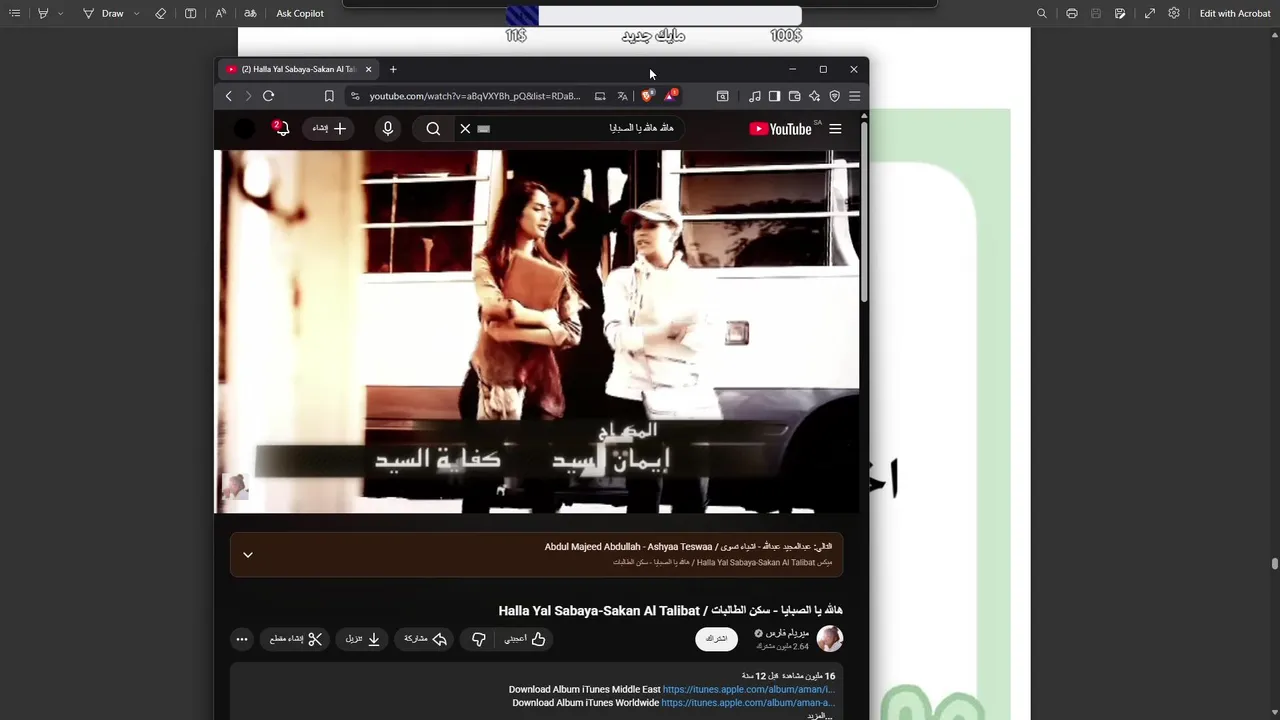The height and width of the screenshot is (720, 1280).
Task: Click the video player to pause
Action: coord(537,331)
